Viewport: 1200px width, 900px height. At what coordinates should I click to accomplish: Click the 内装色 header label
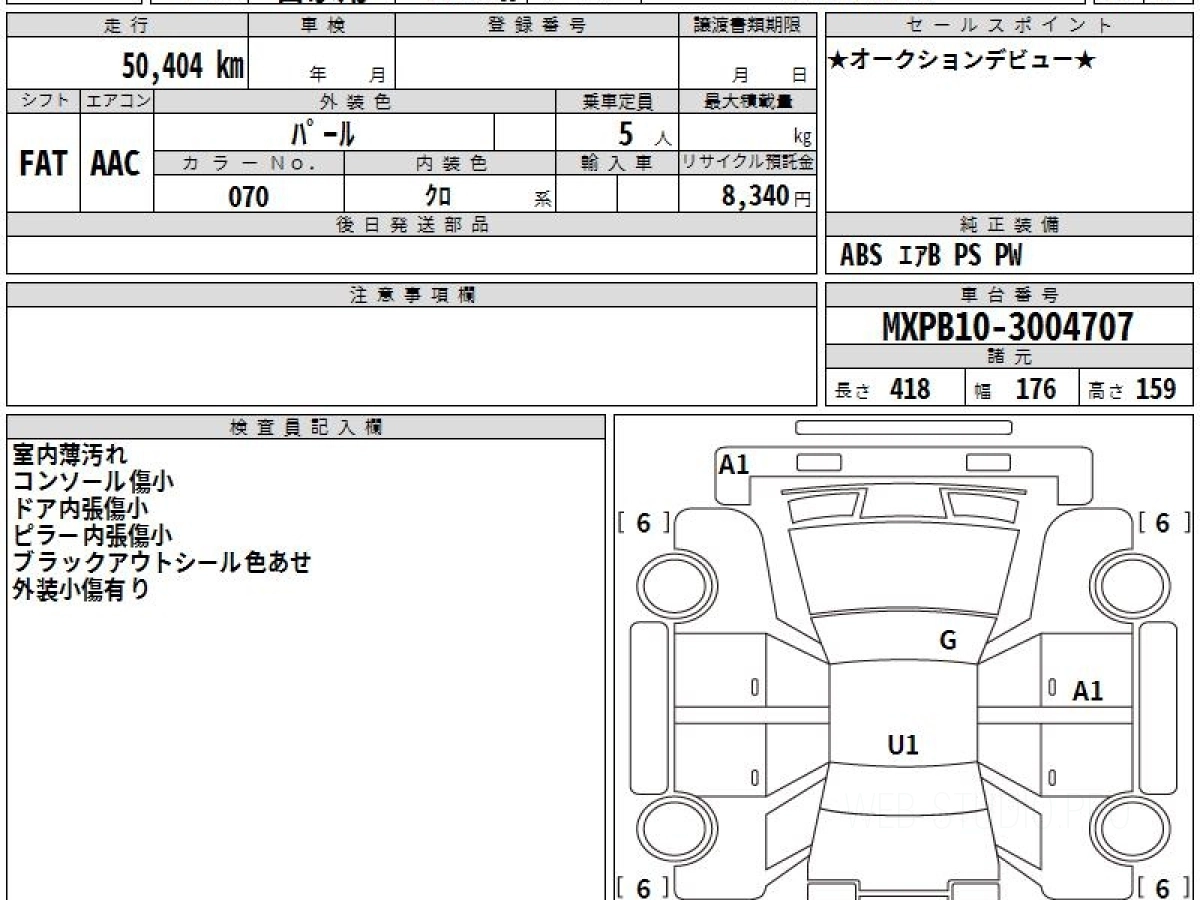(x=451, y=164)
